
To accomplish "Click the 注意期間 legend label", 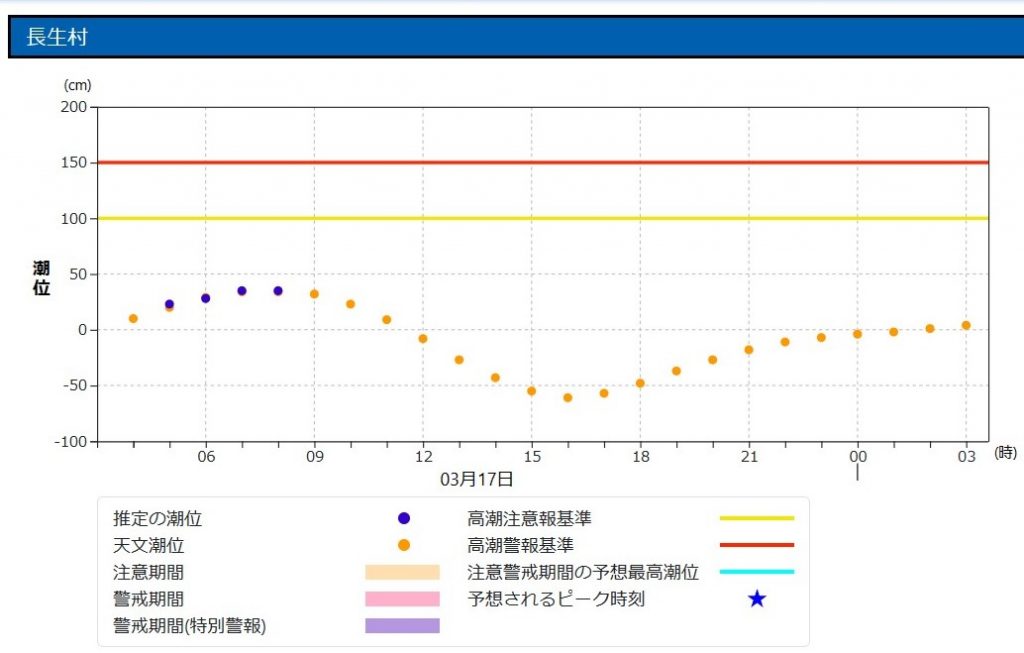I will [148, 572].
